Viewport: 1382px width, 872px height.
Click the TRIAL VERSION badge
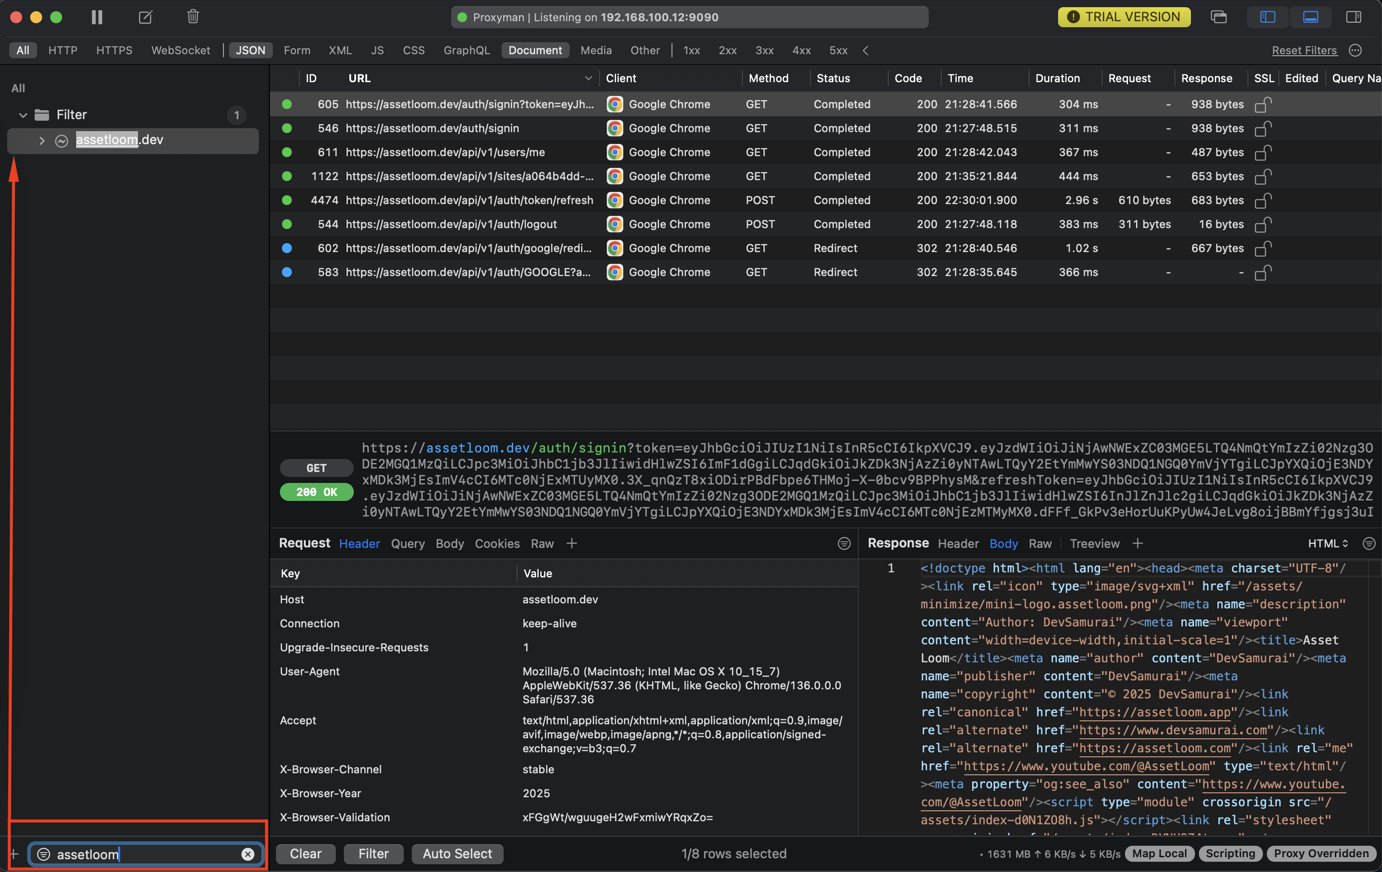1124,17
